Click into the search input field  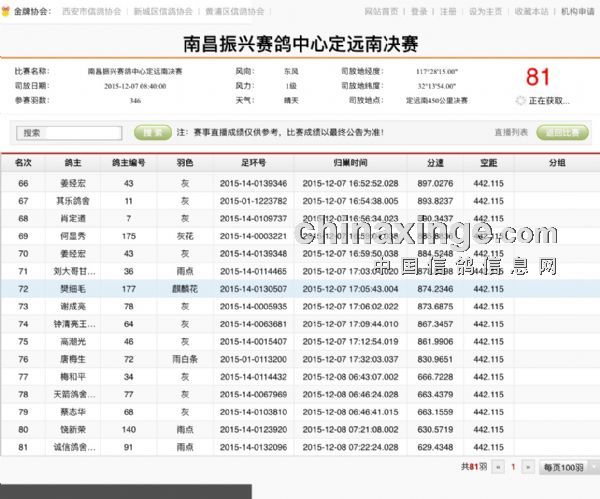70,132
